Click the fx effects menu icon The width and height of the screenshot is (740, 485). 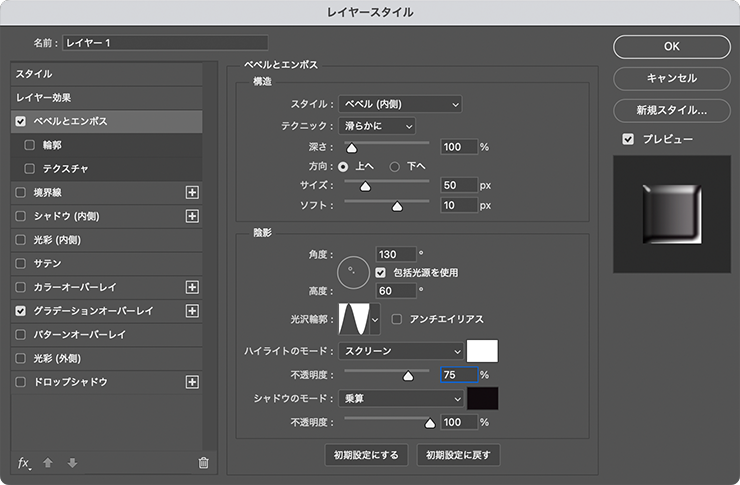[x=25, y=462]
